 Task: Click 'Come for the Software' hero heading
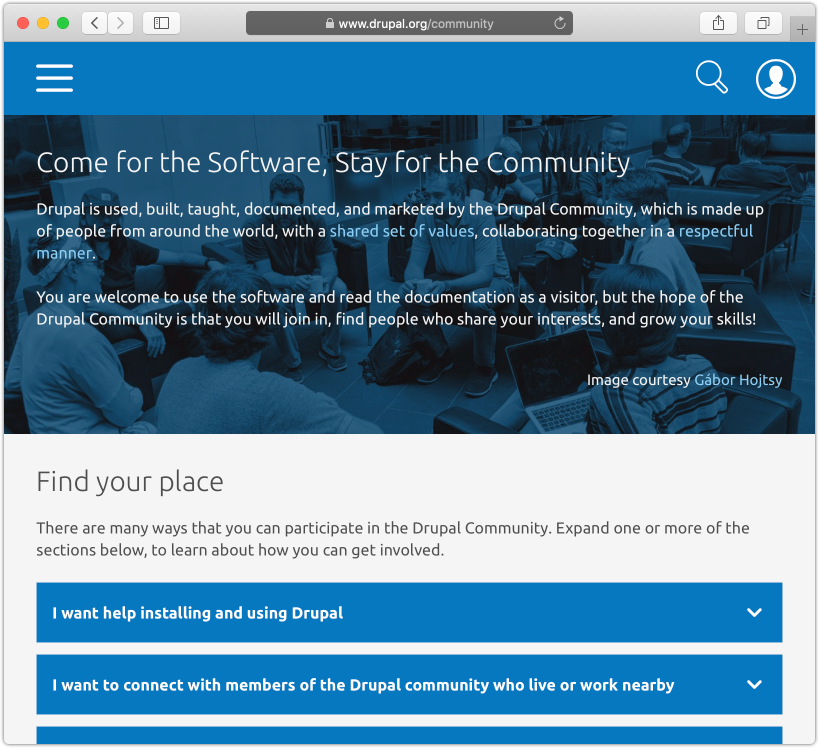333,163
